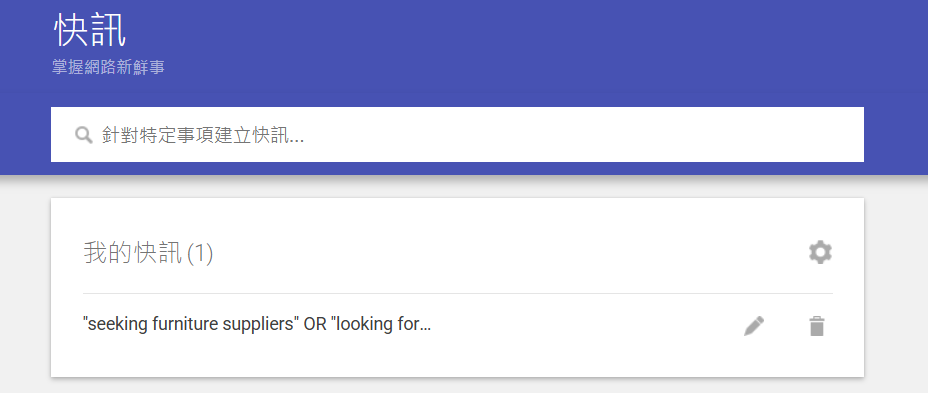Click the magnifier icon in search bar
Screen dimensions: 928x393
point(83,135)
